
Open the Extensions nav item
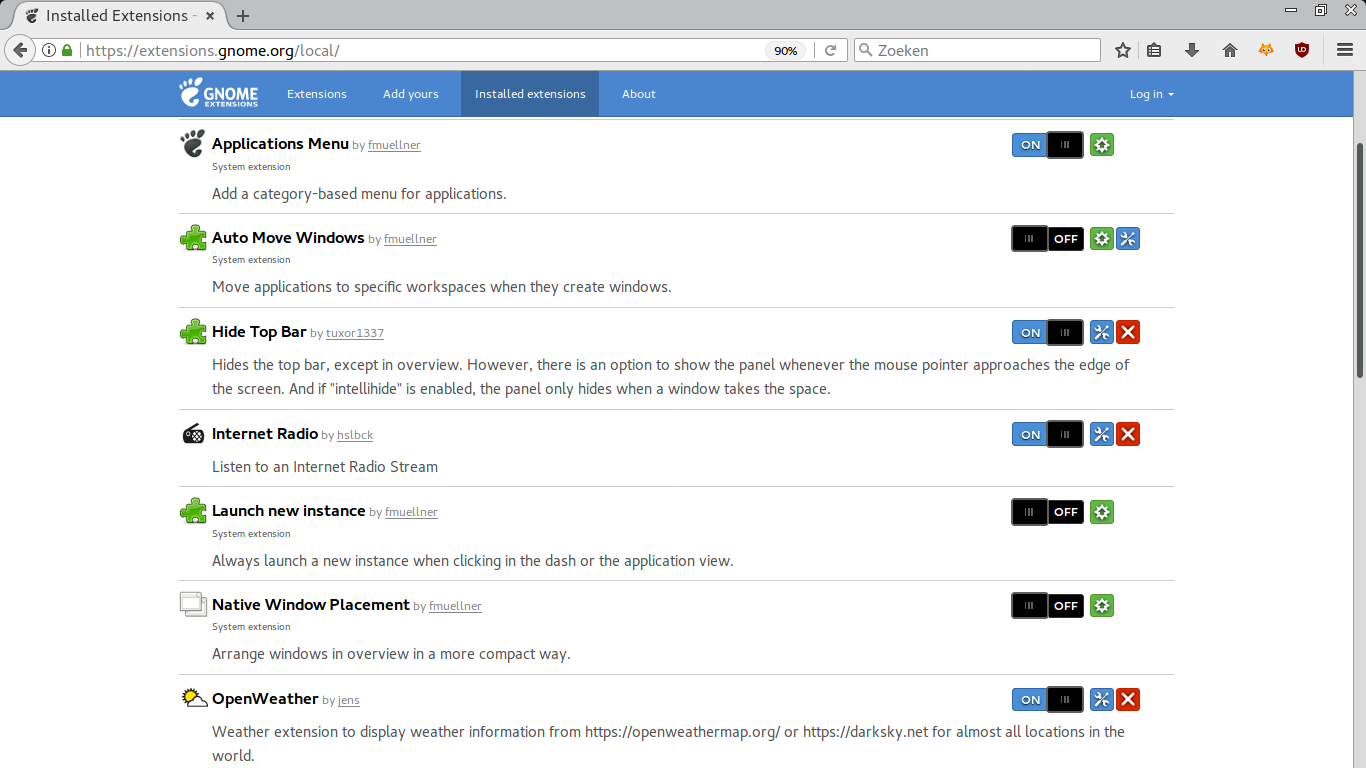(x=317, y=94)
